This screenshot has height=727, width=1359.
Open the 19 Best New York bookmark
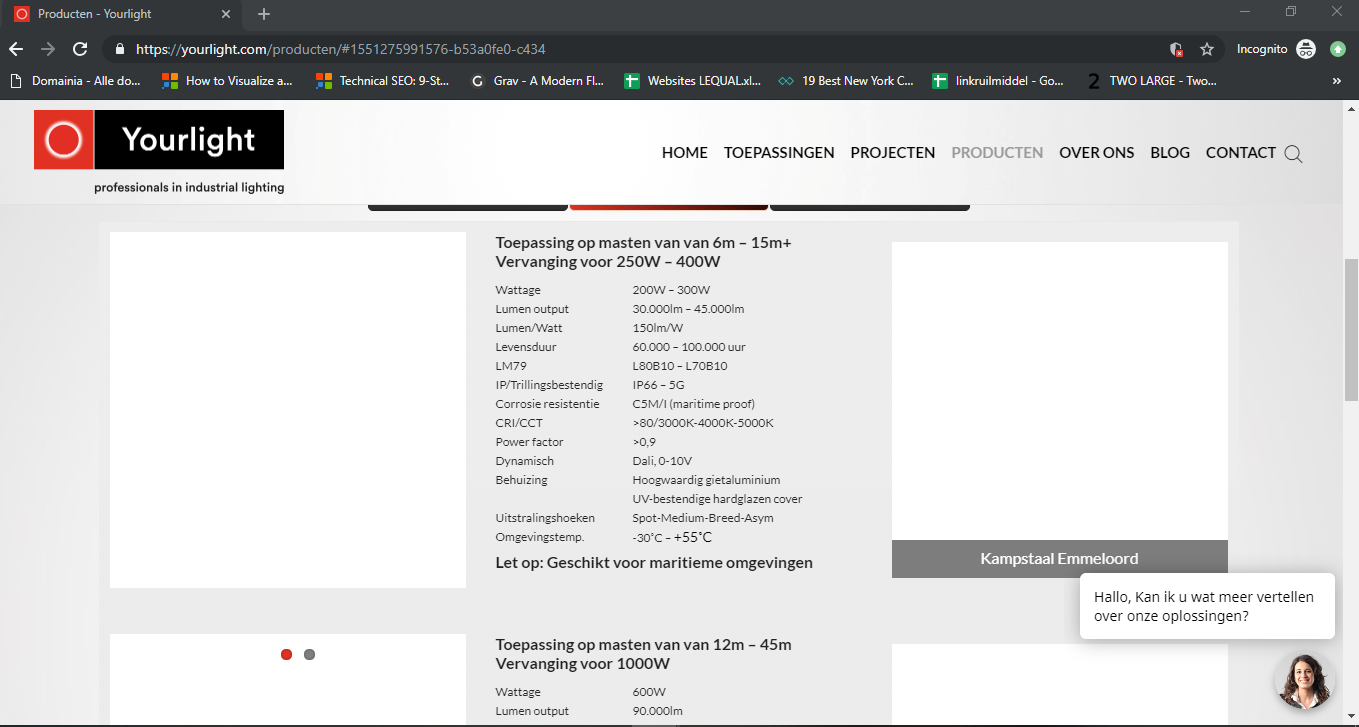(847, 81)
